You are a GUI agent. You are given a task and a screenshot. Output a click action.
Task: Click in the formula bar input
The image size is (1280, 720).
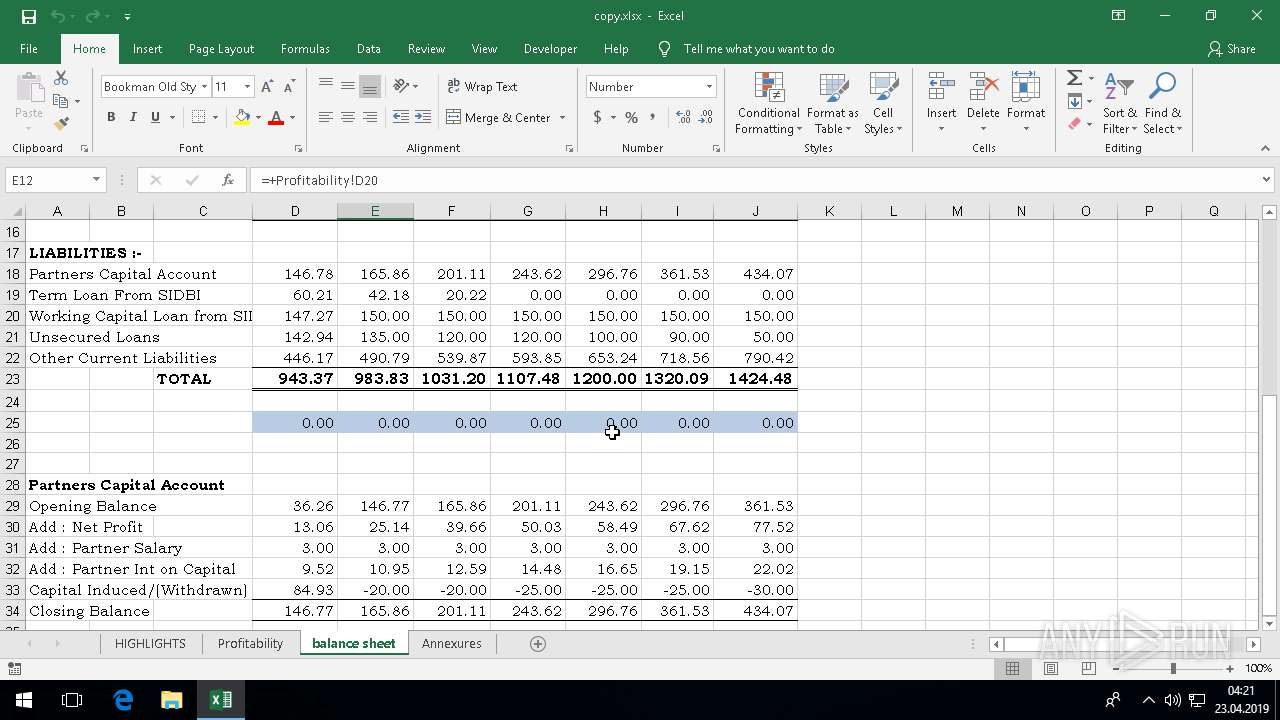point(753,180)
